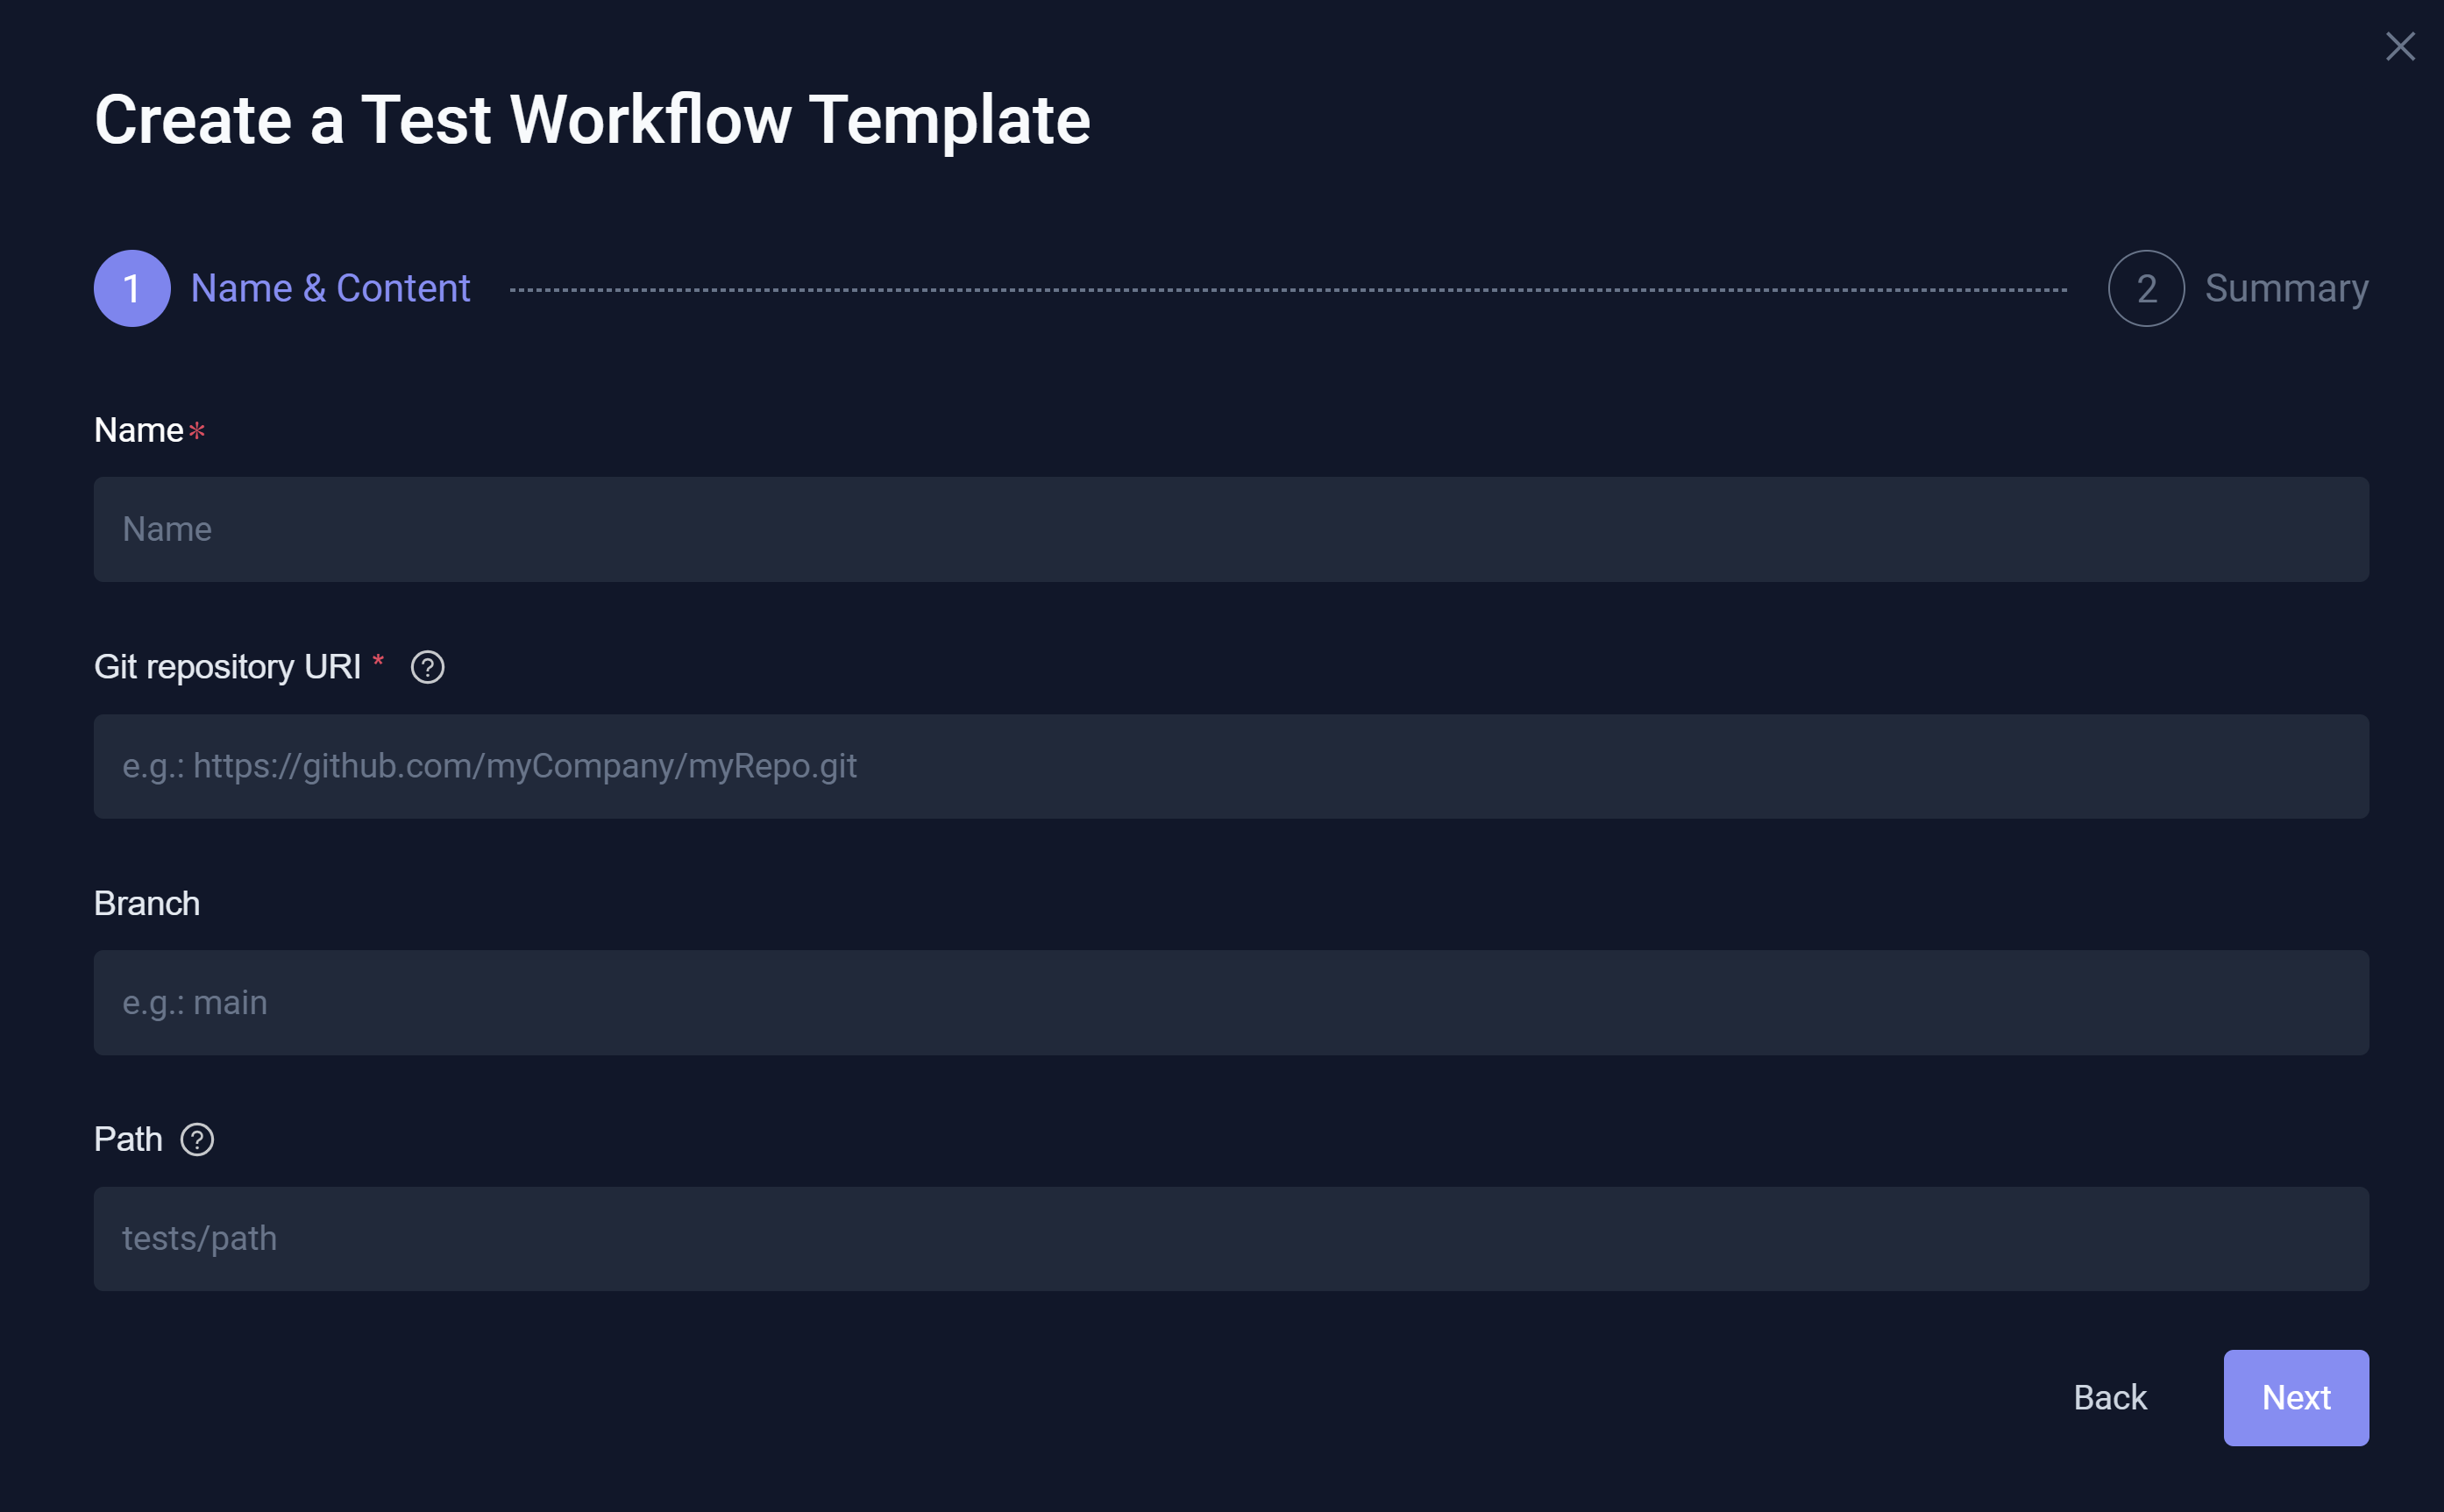Screen dimensions: 2444x1512
Task: Click the dialog title text
Action: coord(592,119)
